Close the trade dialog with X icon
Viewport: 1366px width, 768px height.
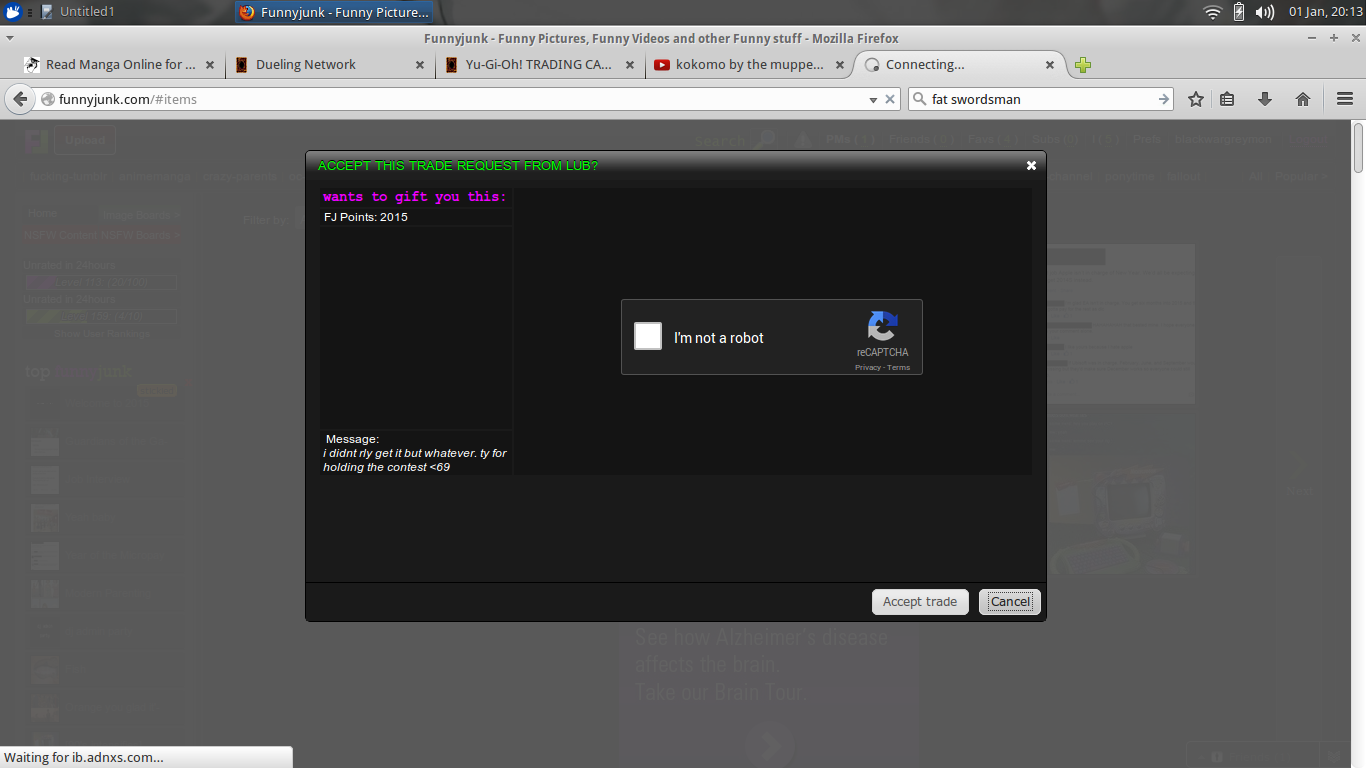1031,166
